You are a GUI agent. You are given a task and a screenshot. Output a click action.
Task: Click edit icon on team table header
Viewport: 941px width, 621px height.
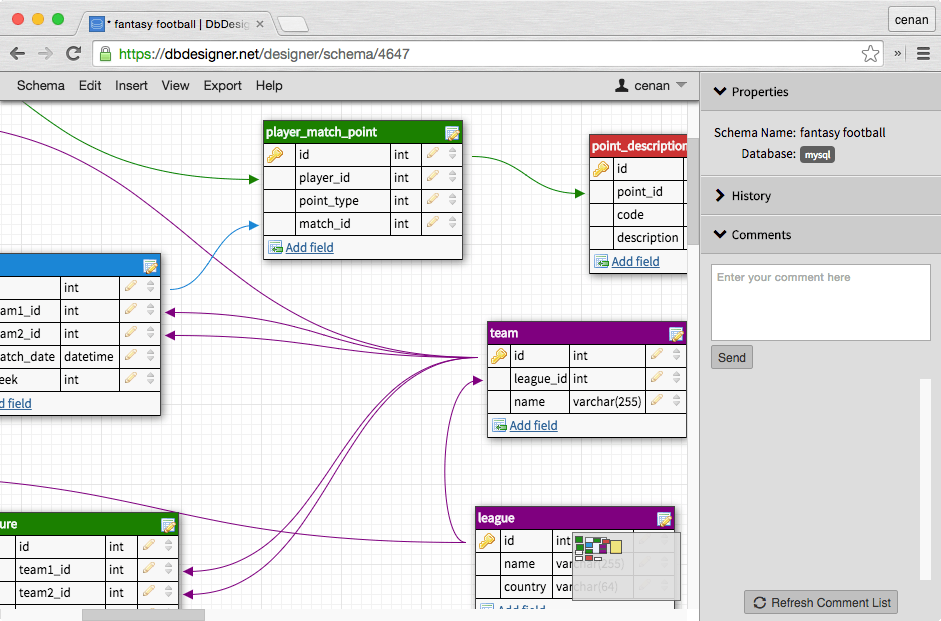(676, 333)
